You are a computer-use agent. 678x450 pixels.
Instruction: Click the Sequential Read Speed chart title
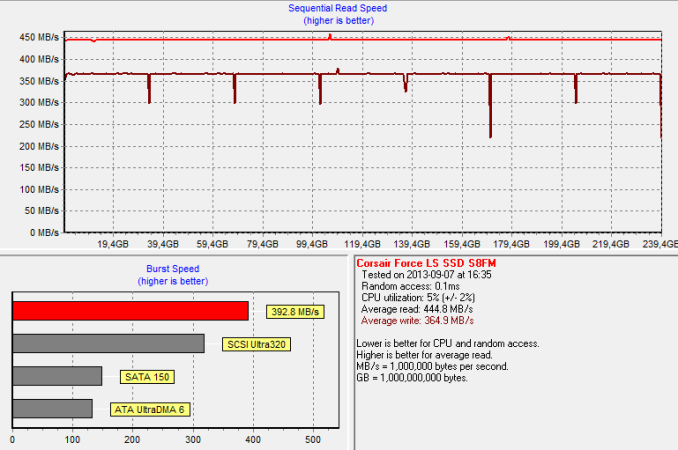coord(338,8)
